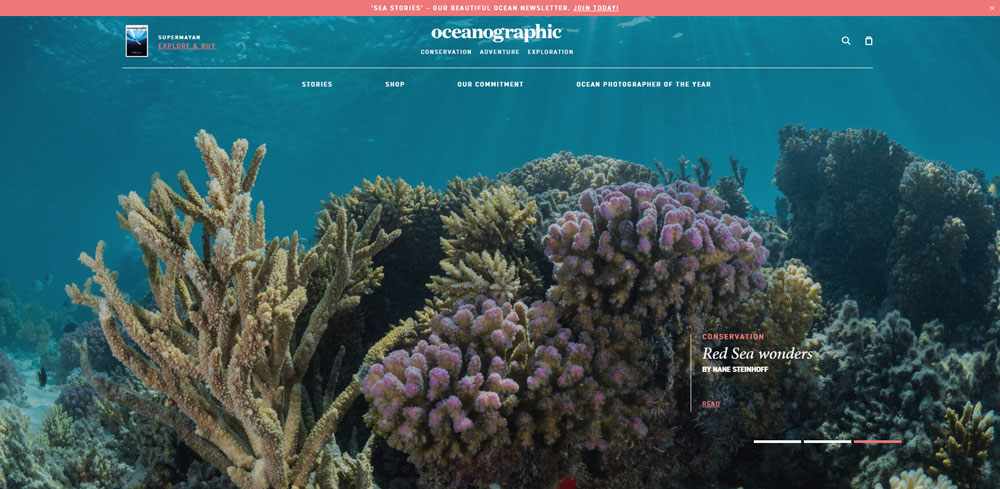Screen dimensions: 1000x489
Task: Click the oceanographic logo
Action: tap(497, 33)
